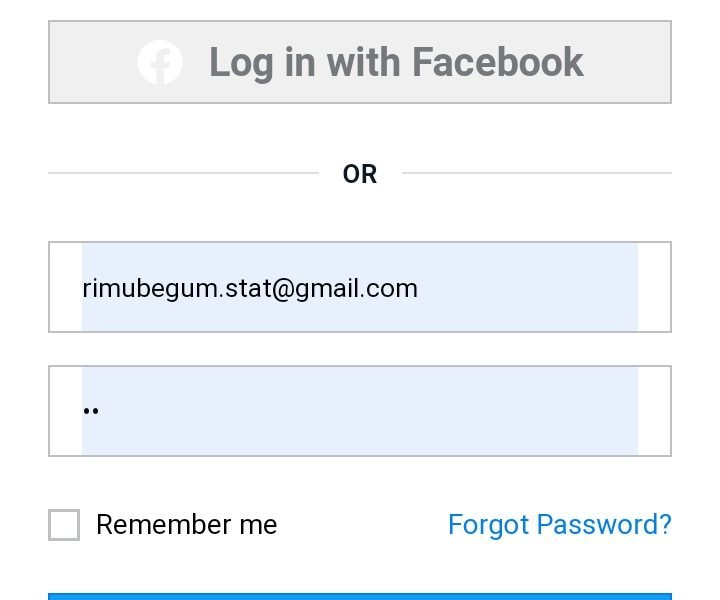The width and height of the screenshot is (720, 600).
Task: Click the Log in with Facebook button
Action: [x=360, y=62]
